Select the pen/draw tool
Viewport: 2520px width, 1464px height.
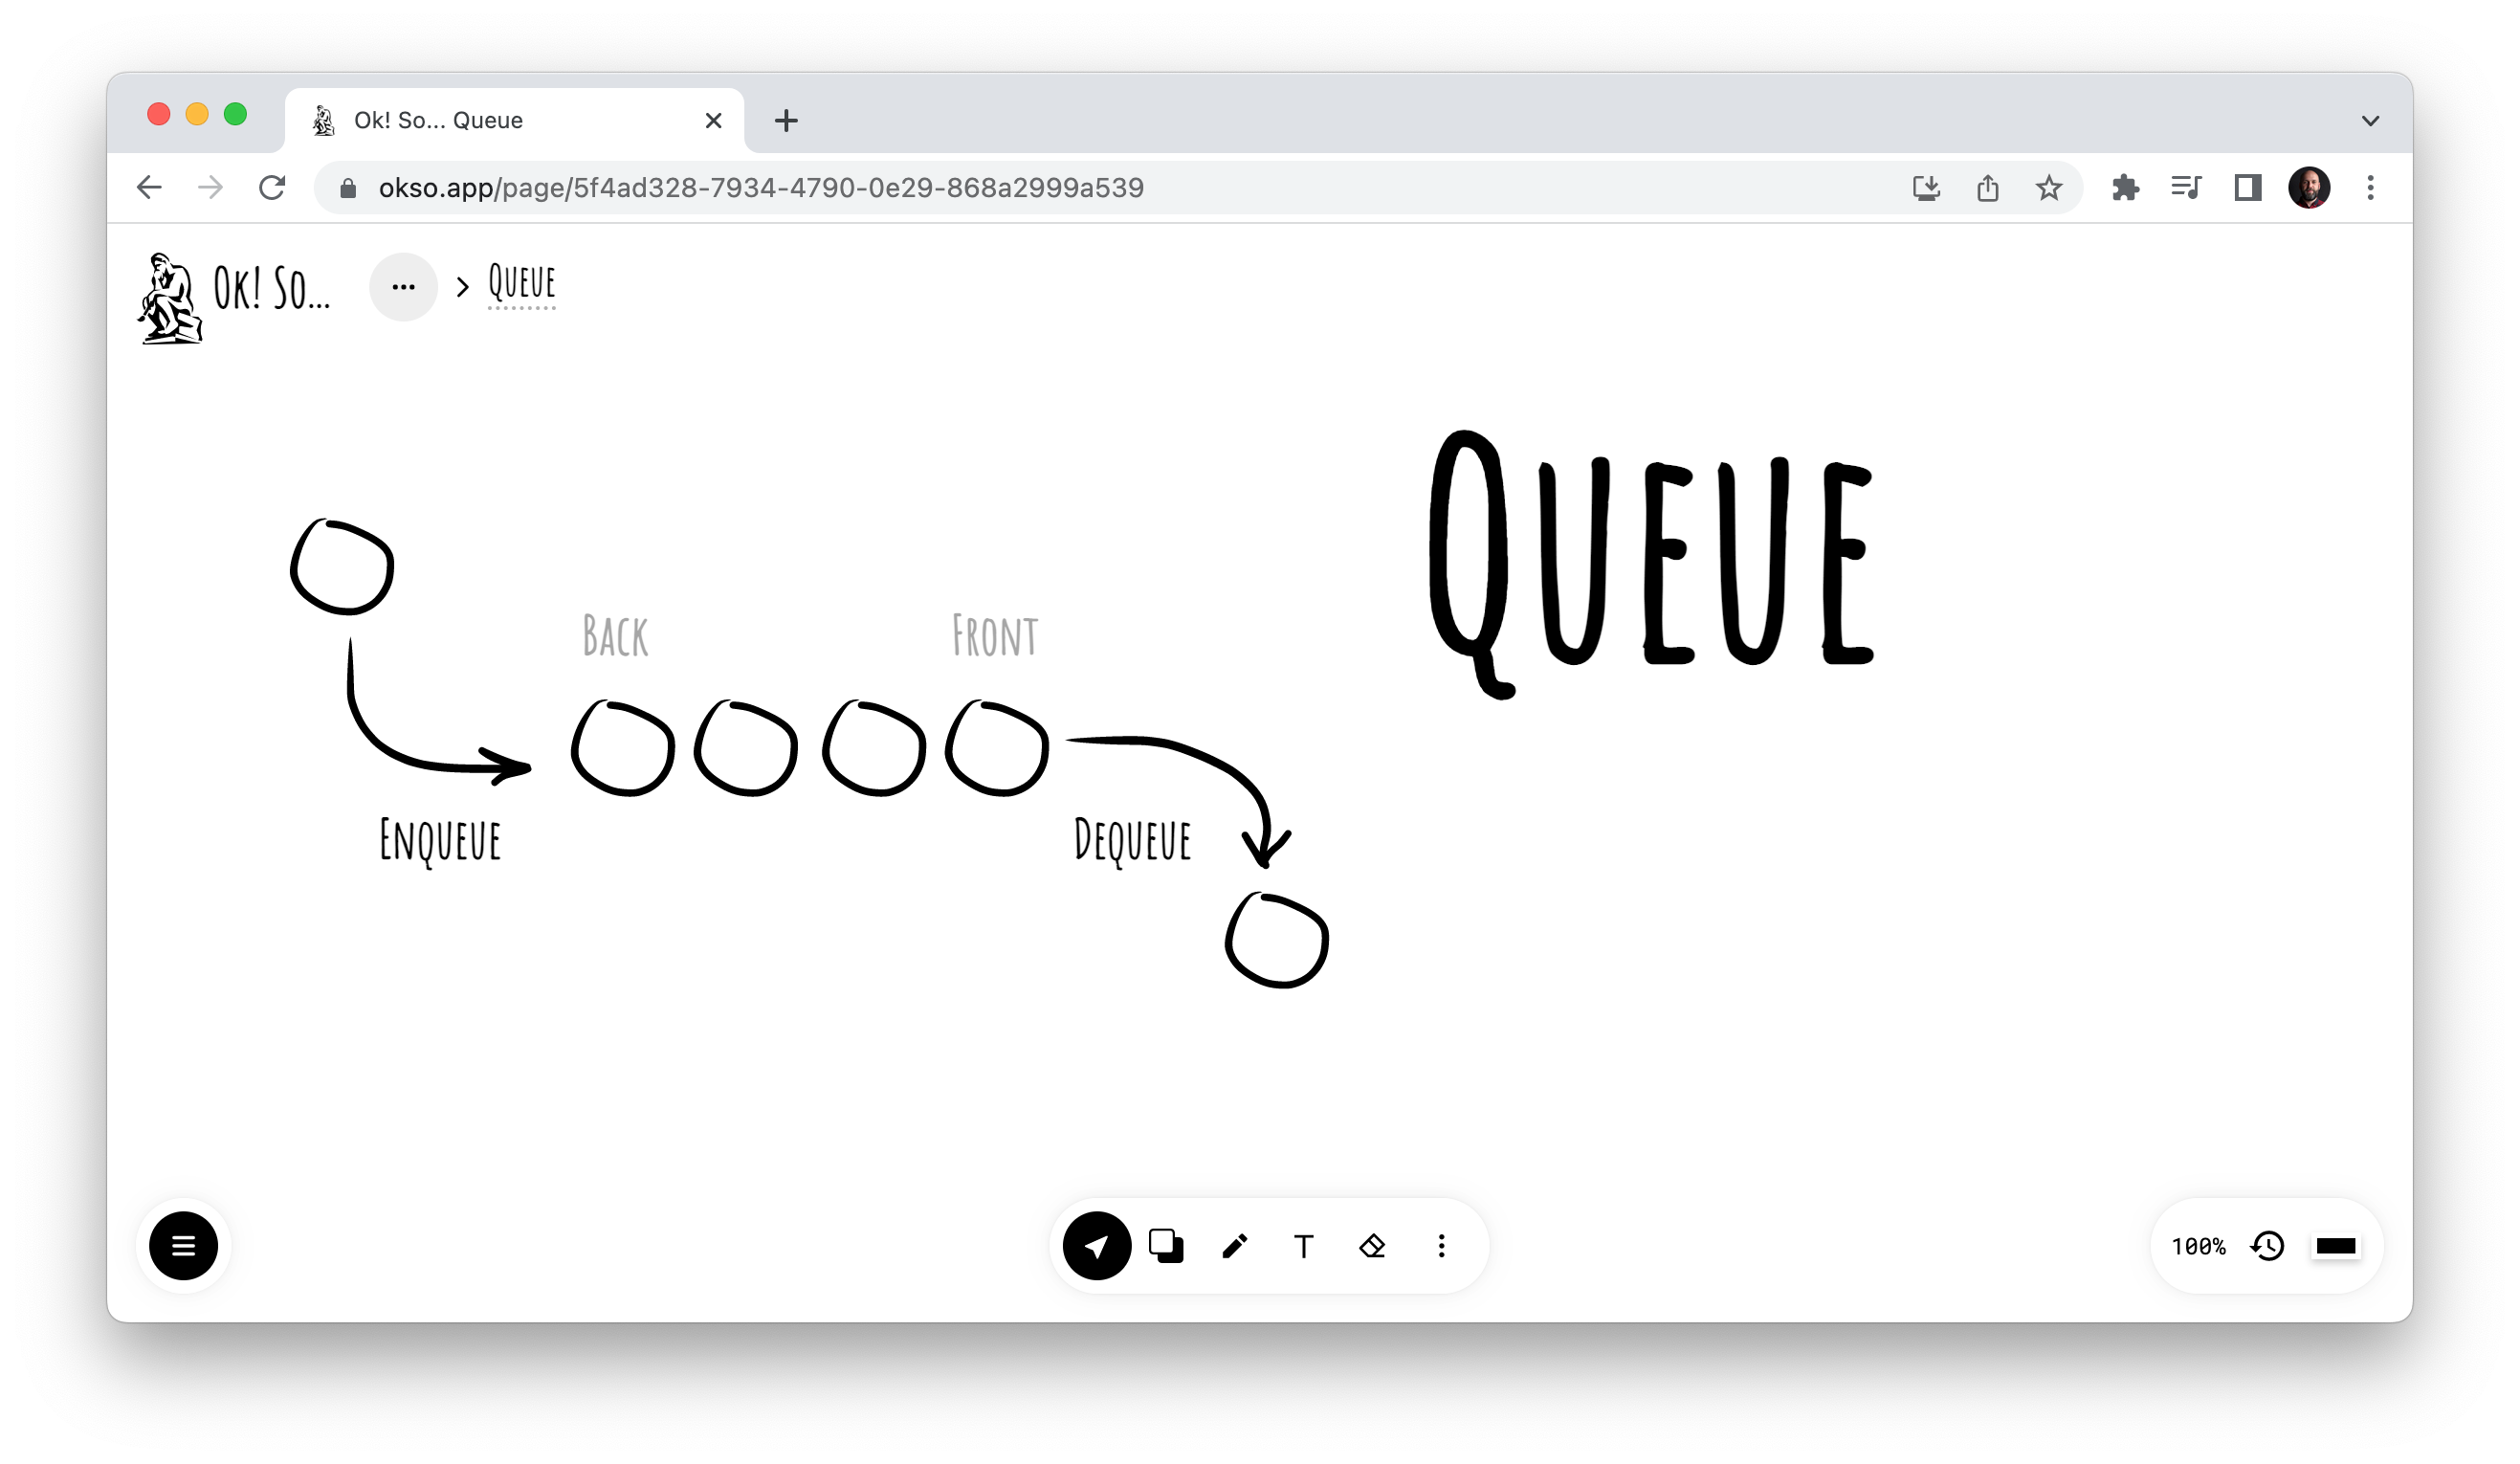point(1234,1244)
